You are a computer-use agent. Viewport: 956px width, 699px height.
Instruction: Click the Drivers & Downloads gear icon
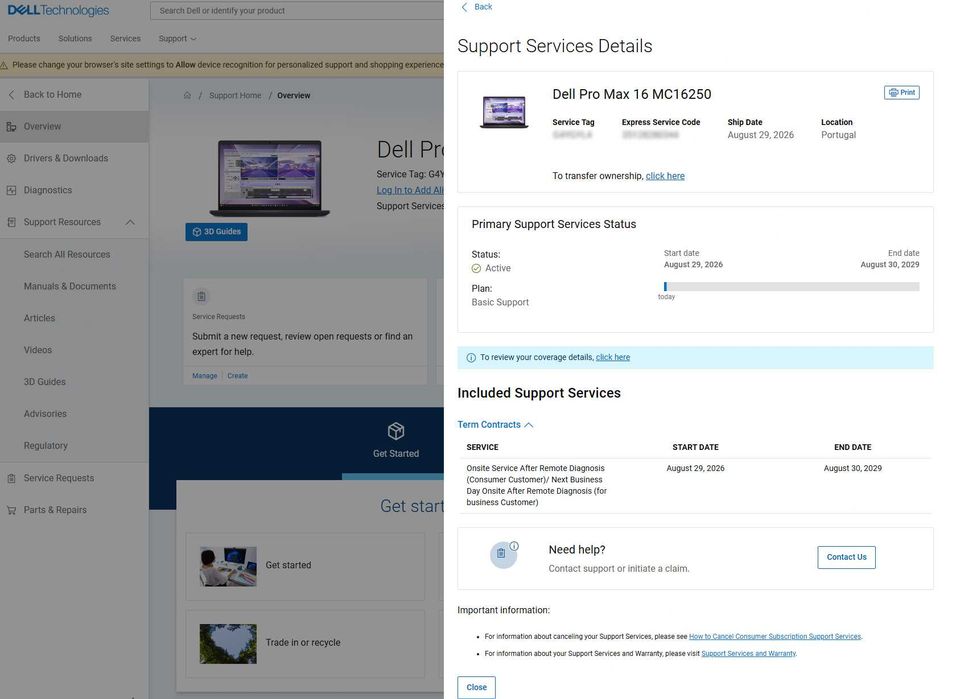point(11,159)
